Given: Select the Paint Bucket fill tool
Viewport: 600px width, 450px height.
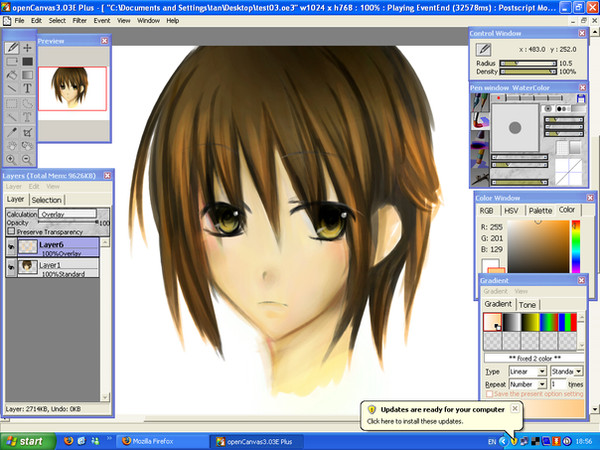Looking at the screenshot, I should point(12,75).
